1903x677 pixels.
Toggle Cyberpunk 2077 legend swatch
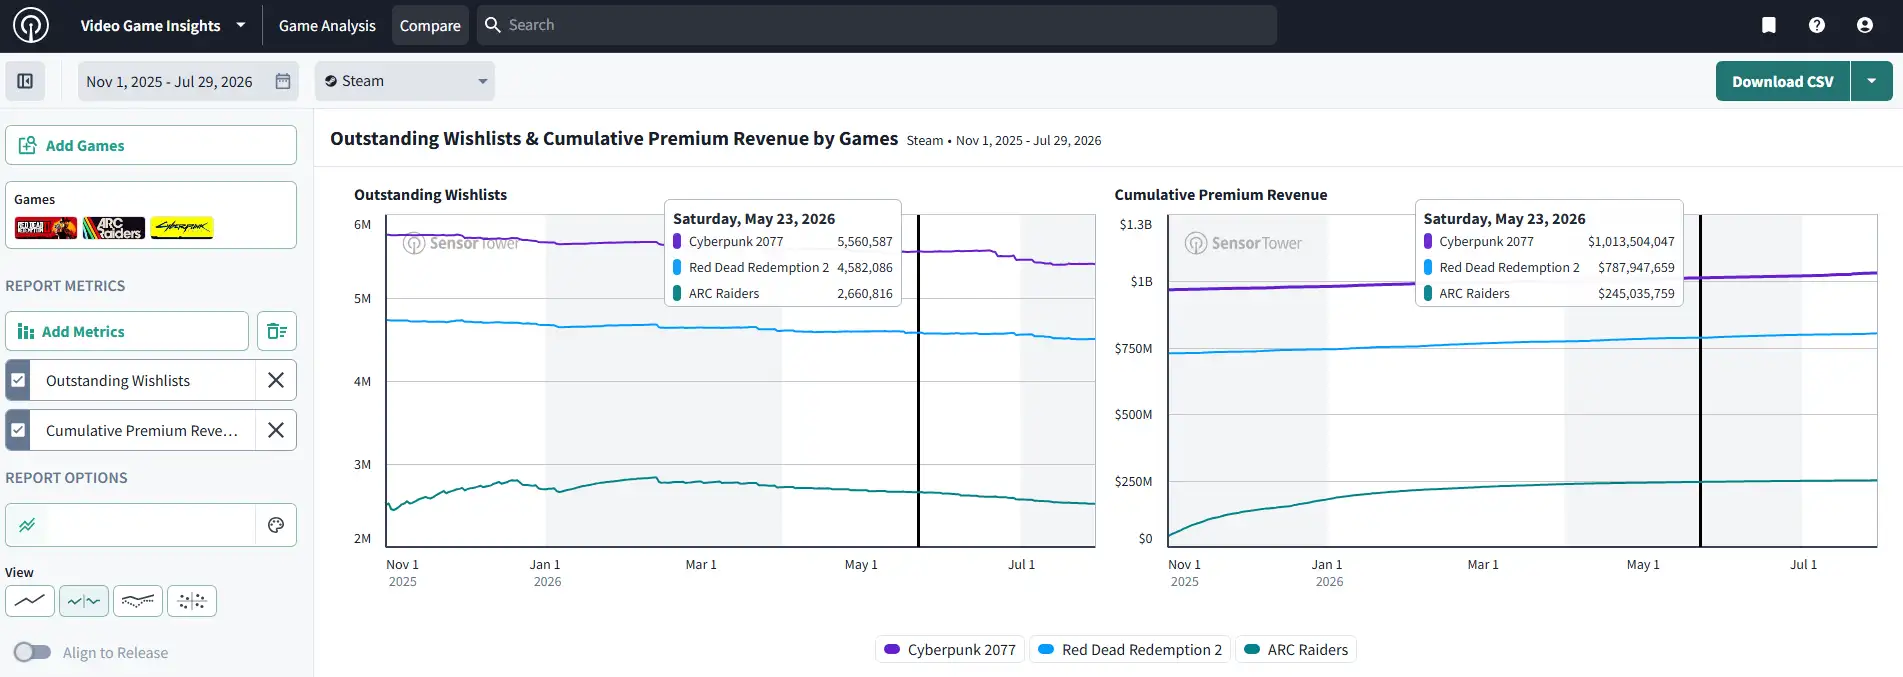click(892, 649)
